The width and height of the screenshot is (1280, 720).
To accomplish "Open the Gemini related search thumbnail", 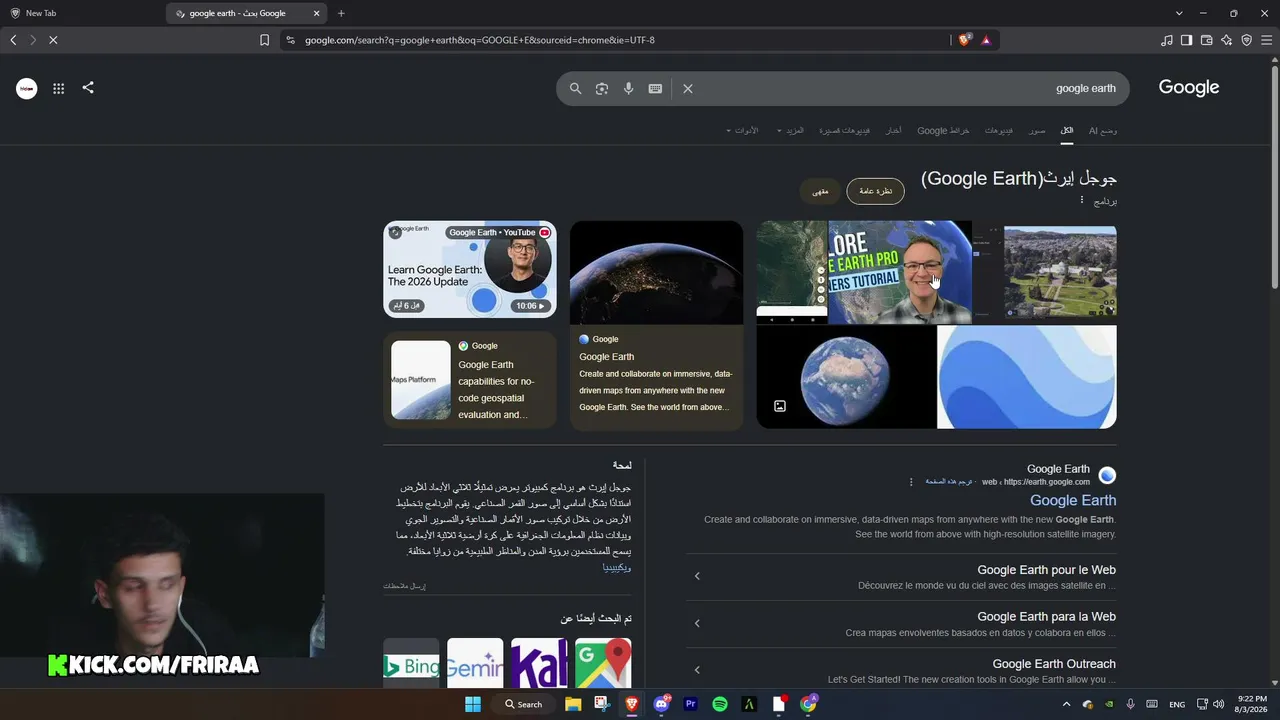I will (475, 663).
